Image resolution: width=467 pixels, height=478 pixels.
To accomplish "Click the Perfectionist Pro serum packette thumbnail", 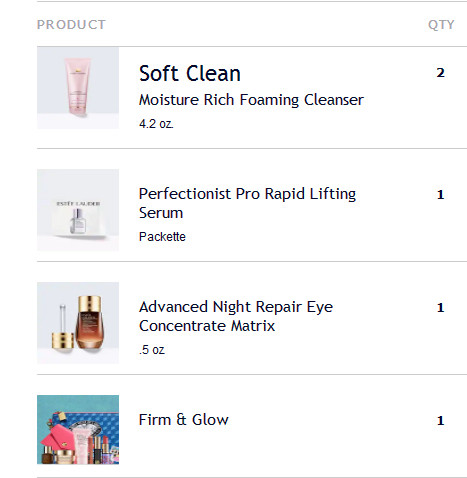I will (78, 210).
